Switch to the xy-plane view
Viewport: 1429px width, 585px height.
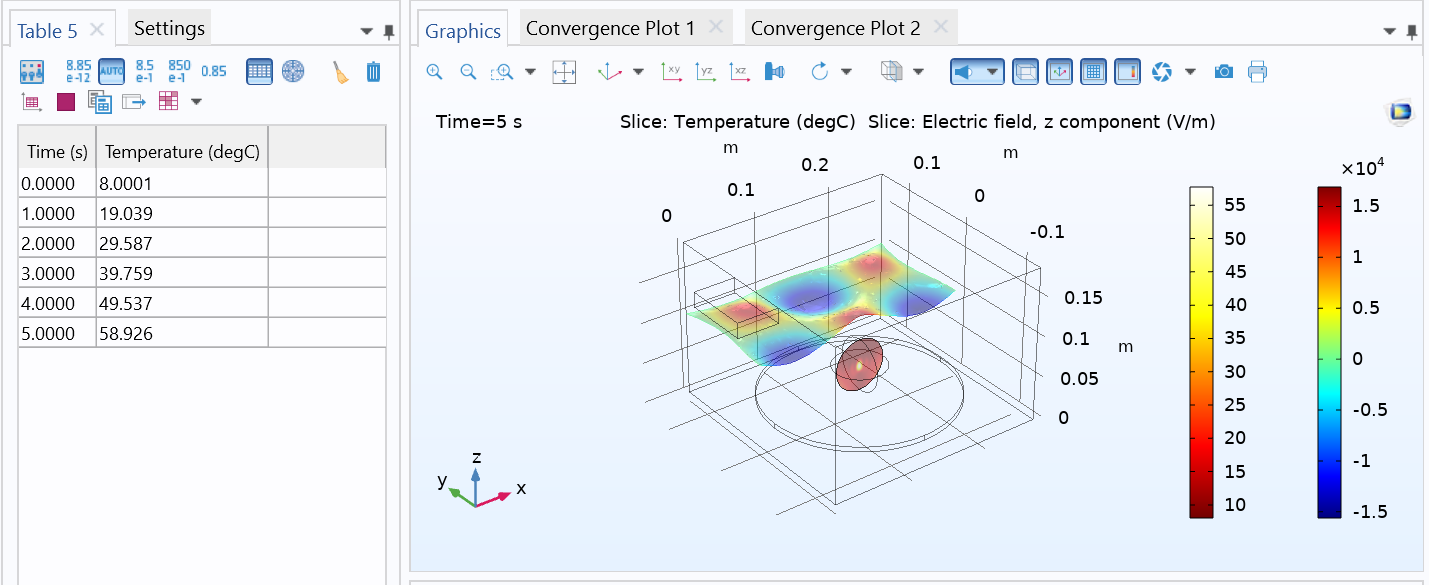click(672, 72)
